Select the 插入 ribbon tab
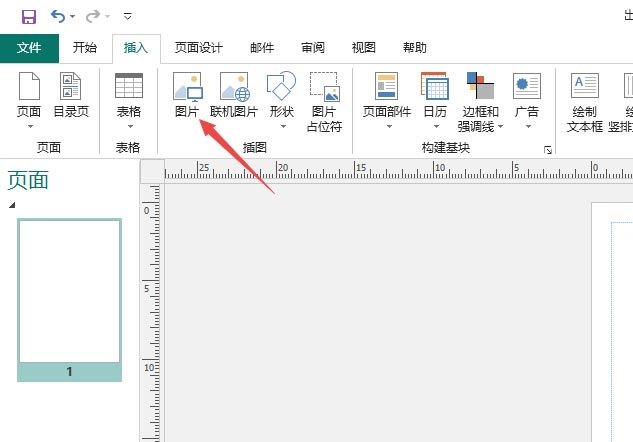The height and width of the screenshot is (442, 633). tap(136, 48)
